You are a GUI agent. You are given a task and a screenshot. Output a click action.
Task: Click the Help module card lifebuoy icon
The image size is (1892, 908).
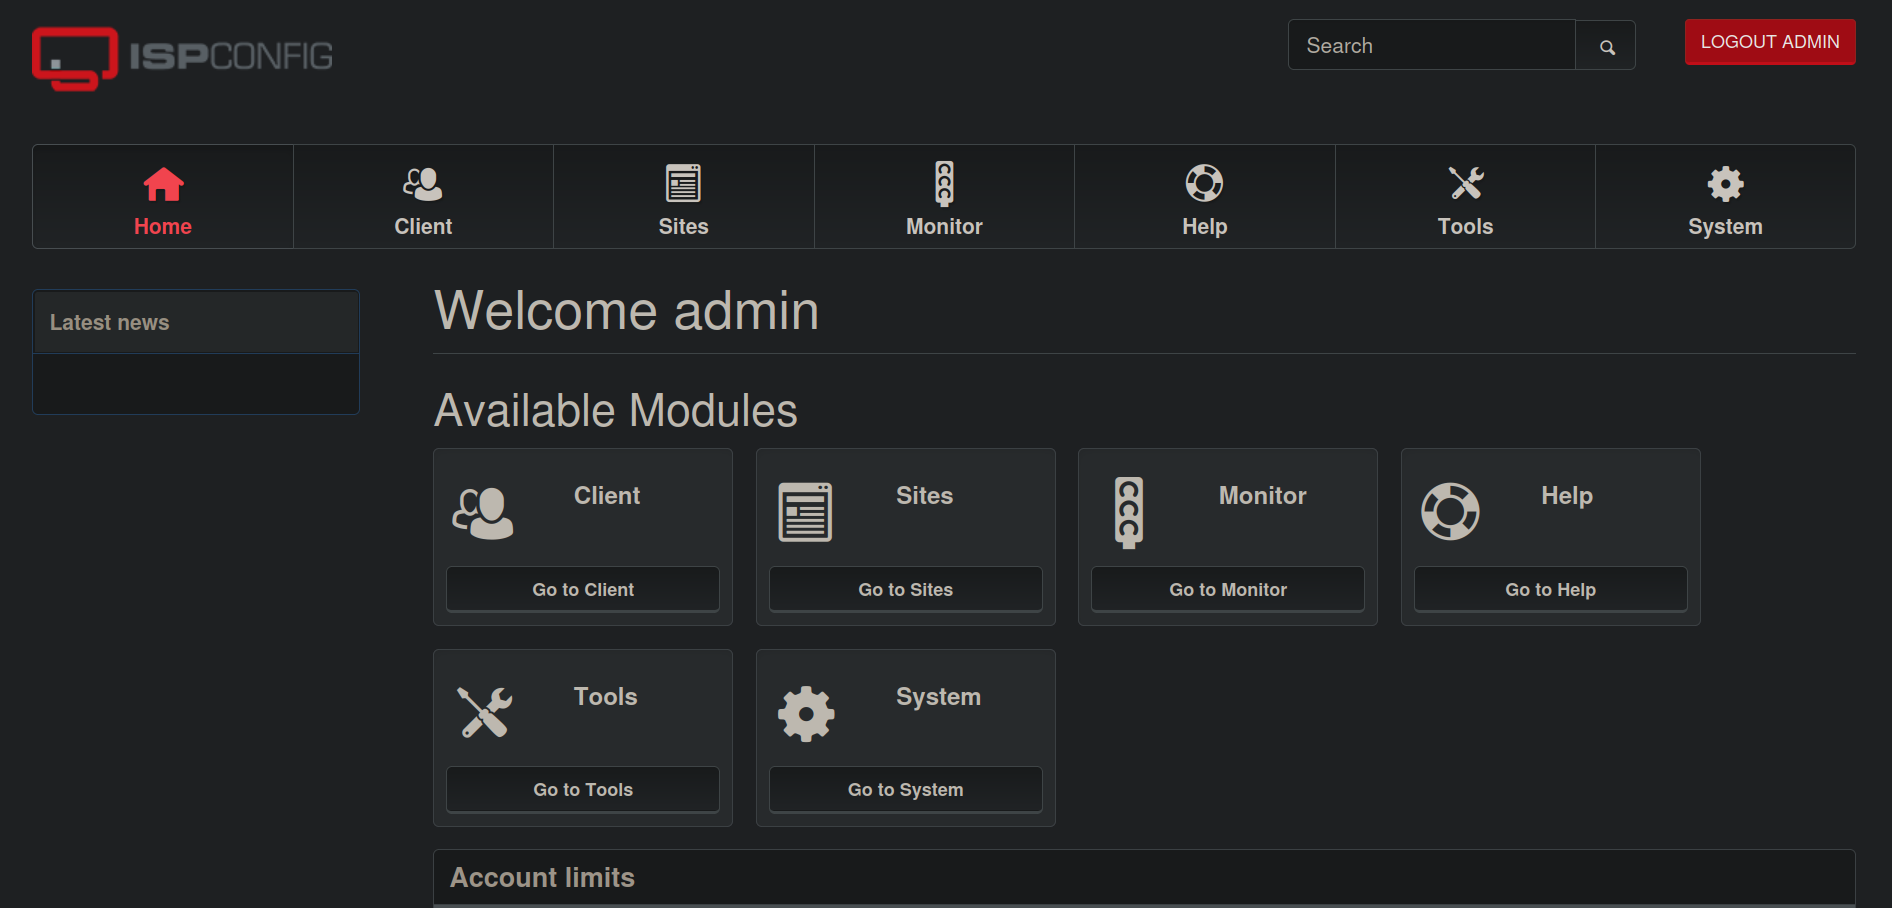click(1451, 511)
